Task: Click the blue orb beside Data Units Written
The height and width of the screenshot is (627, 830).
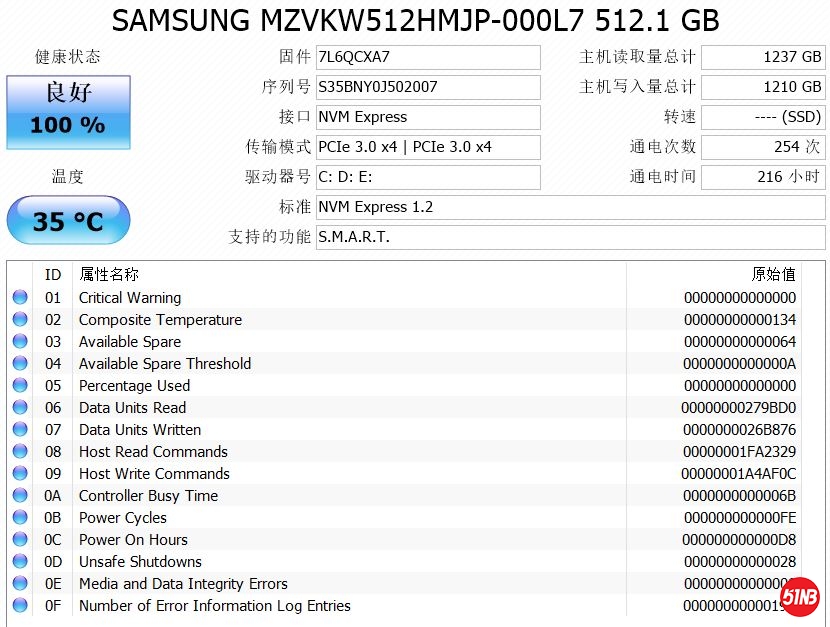Action: 20,430
